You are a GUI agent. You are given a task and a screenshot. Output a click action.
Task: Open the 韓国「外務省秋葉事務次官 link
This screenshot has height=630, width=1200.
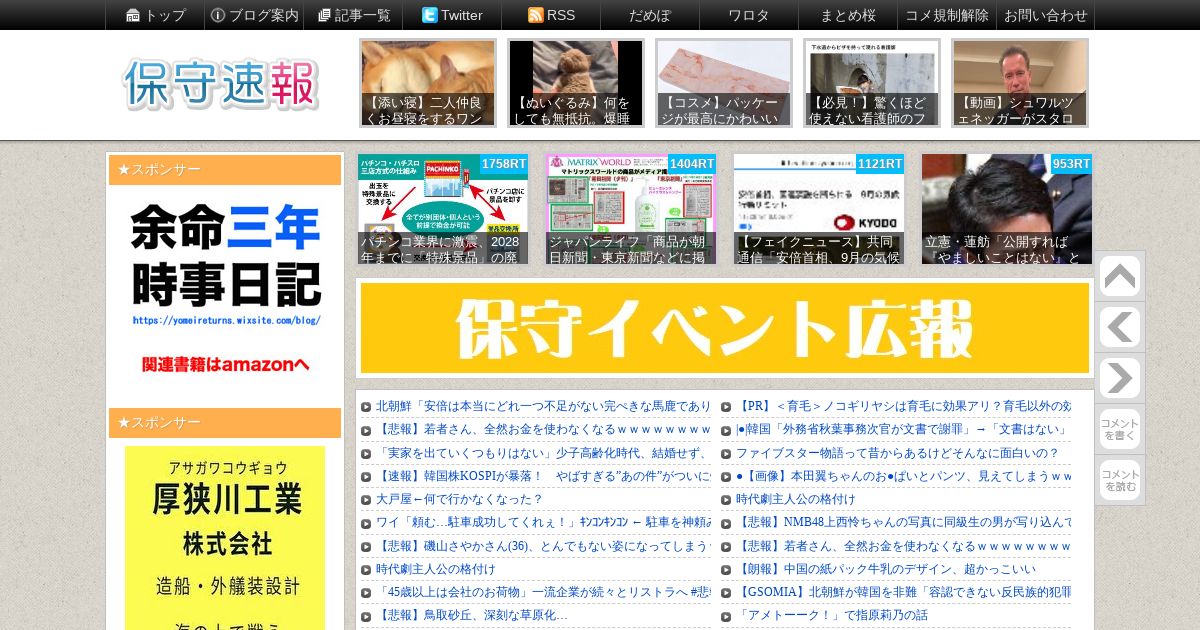pyautogui.click(x=904, y=429)
